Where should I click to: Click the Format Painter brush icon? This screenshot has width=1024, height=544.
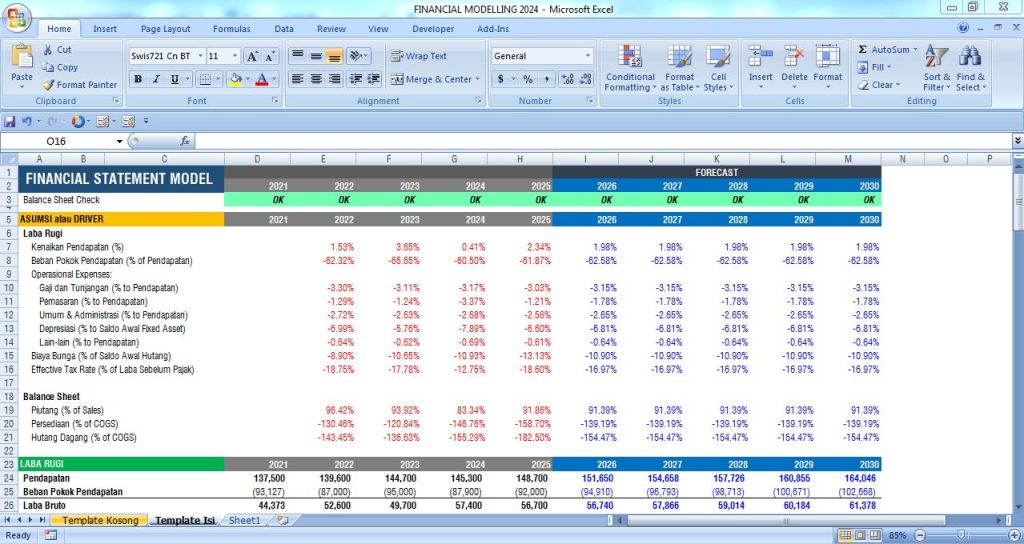click(49, 85)
